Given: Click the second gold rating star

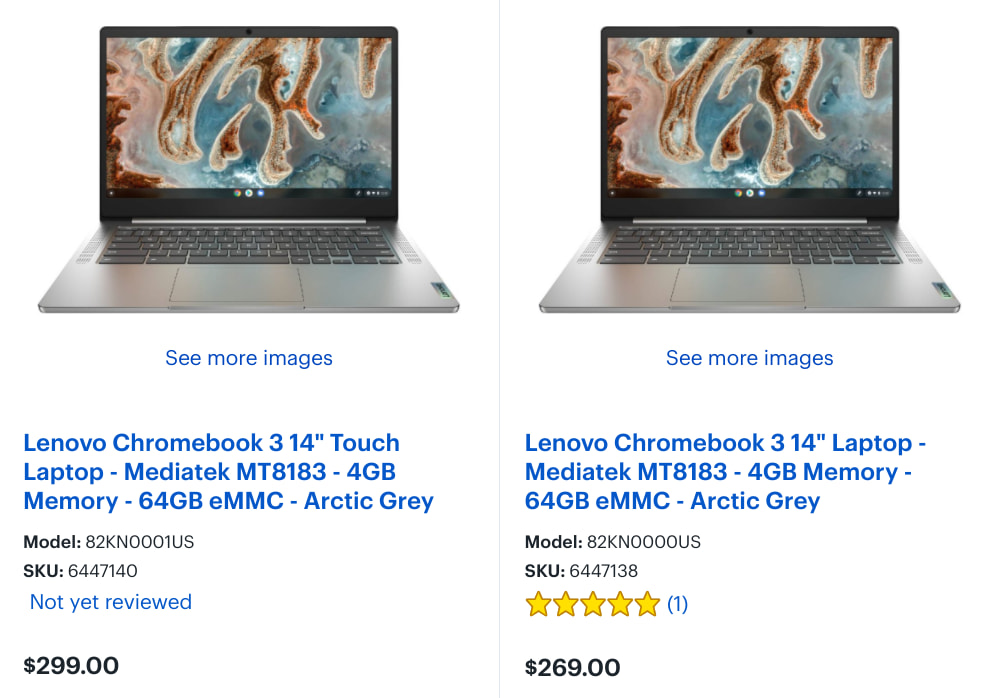Looking at the screenshot, I should [x=565, y=604].
